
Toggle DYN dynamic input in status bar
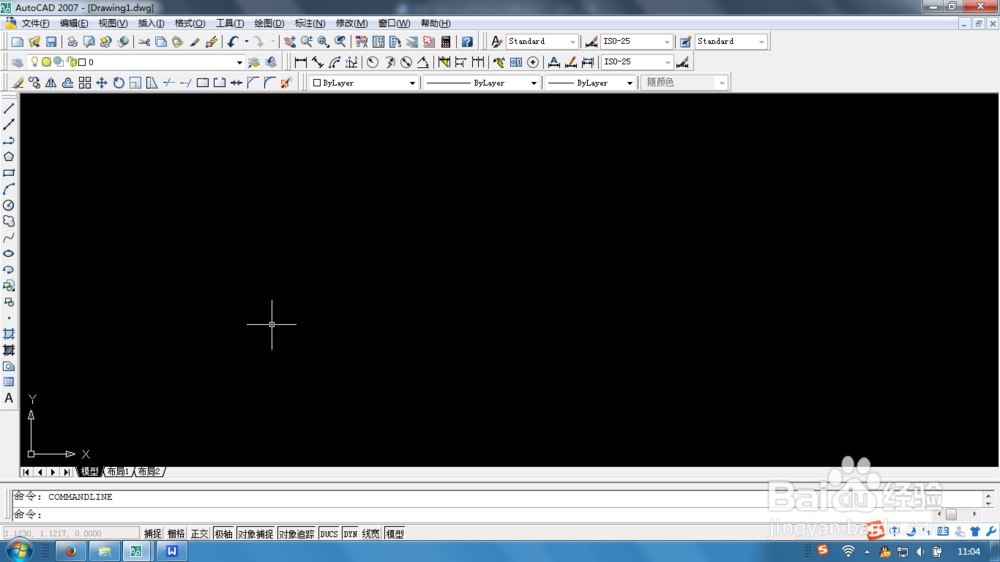coord(350,534)
